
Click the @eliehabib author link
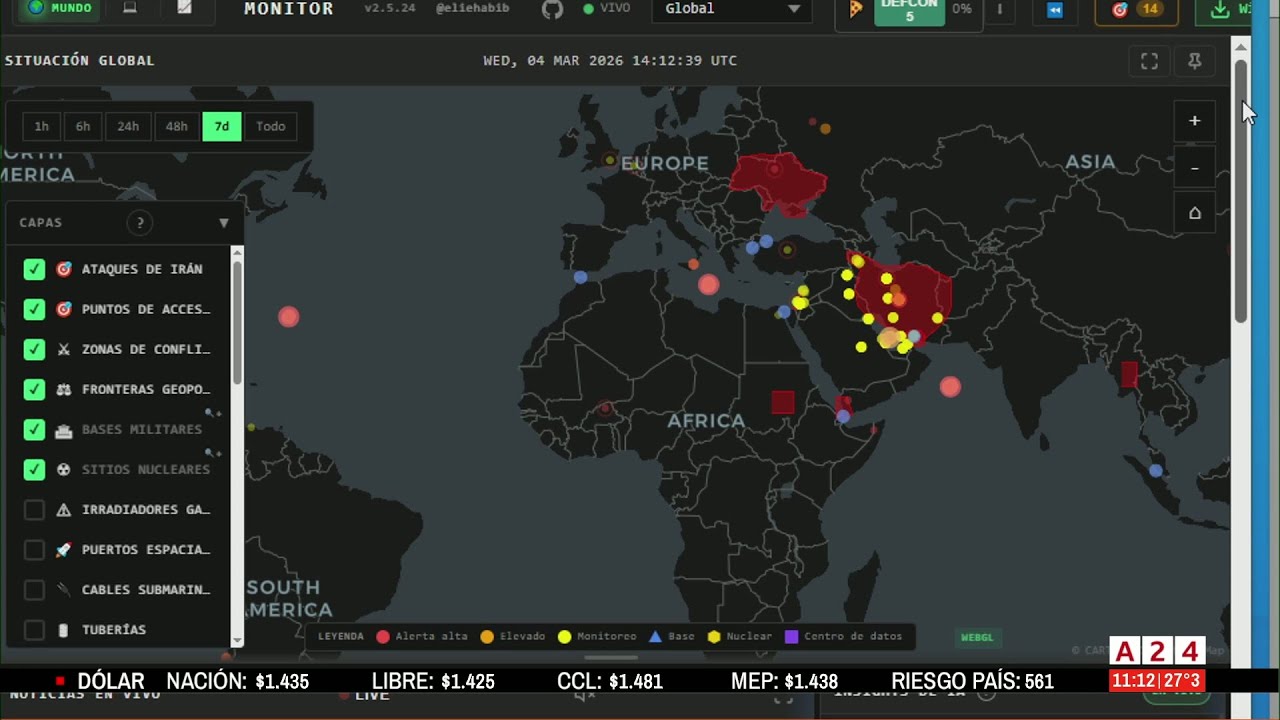473,8
